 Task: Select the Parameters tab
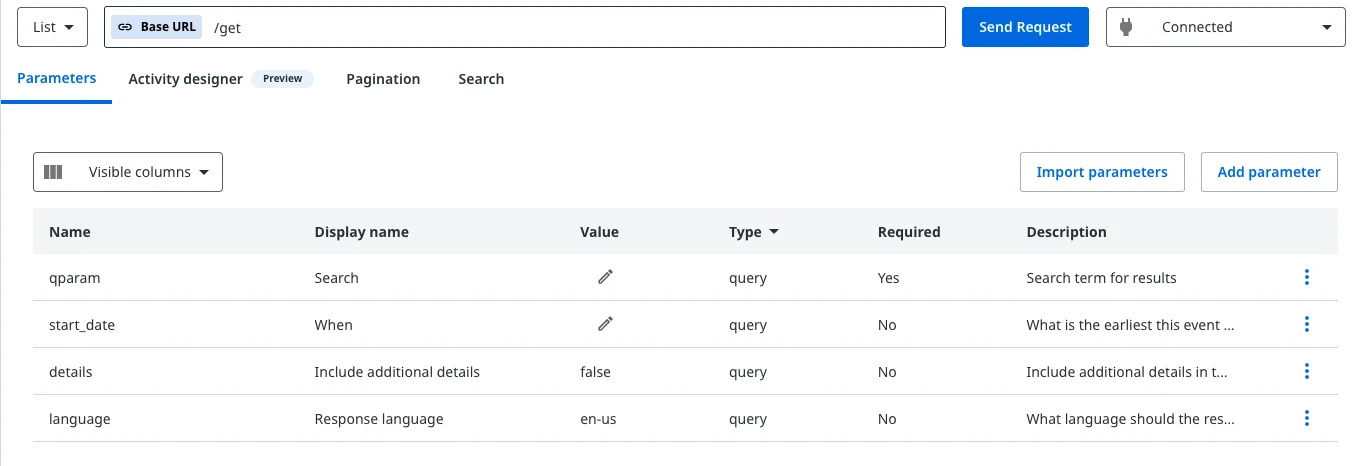[x=57, y=78]
